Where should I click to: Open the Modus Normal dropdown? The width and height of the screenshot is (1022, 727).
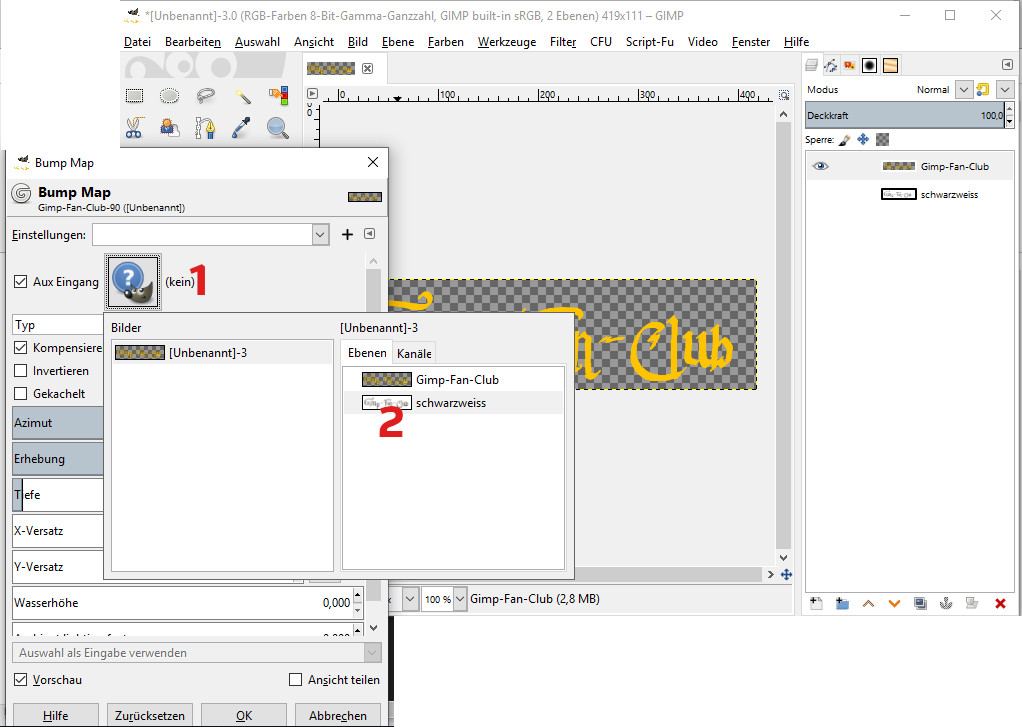pyautogui.click(x=964, y=89)
